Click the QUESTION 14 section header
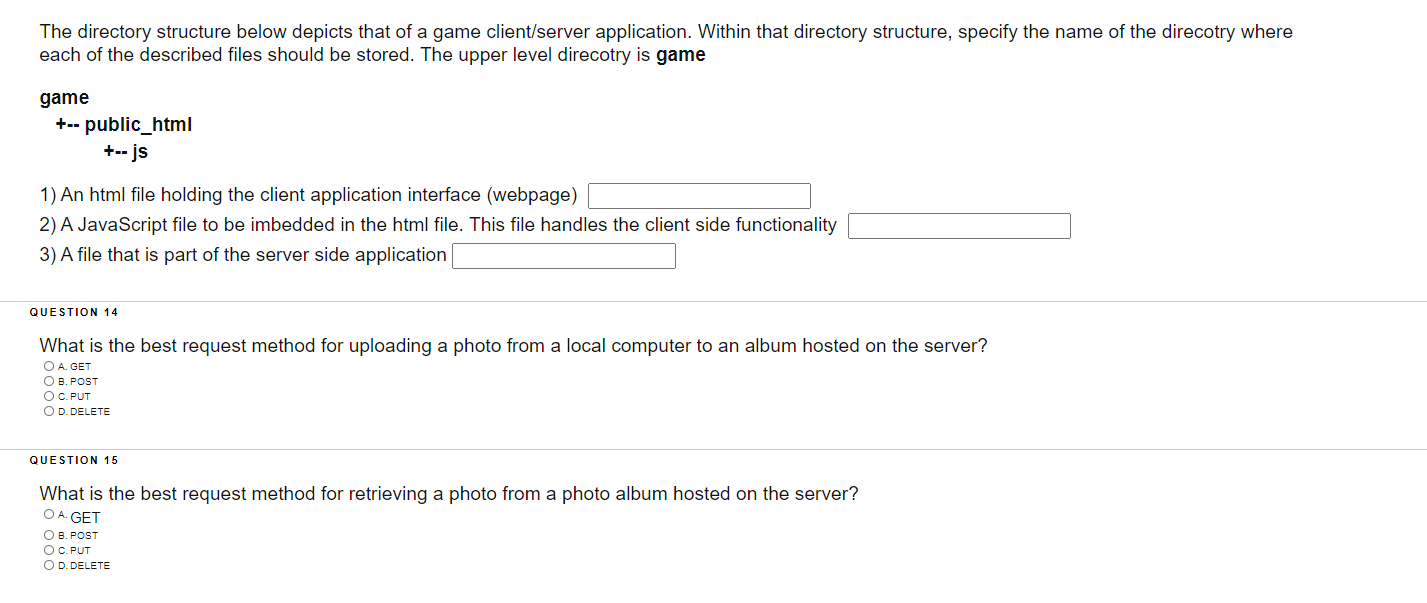The width and height of the screenshot is (1427, 603). pos(74,312)
